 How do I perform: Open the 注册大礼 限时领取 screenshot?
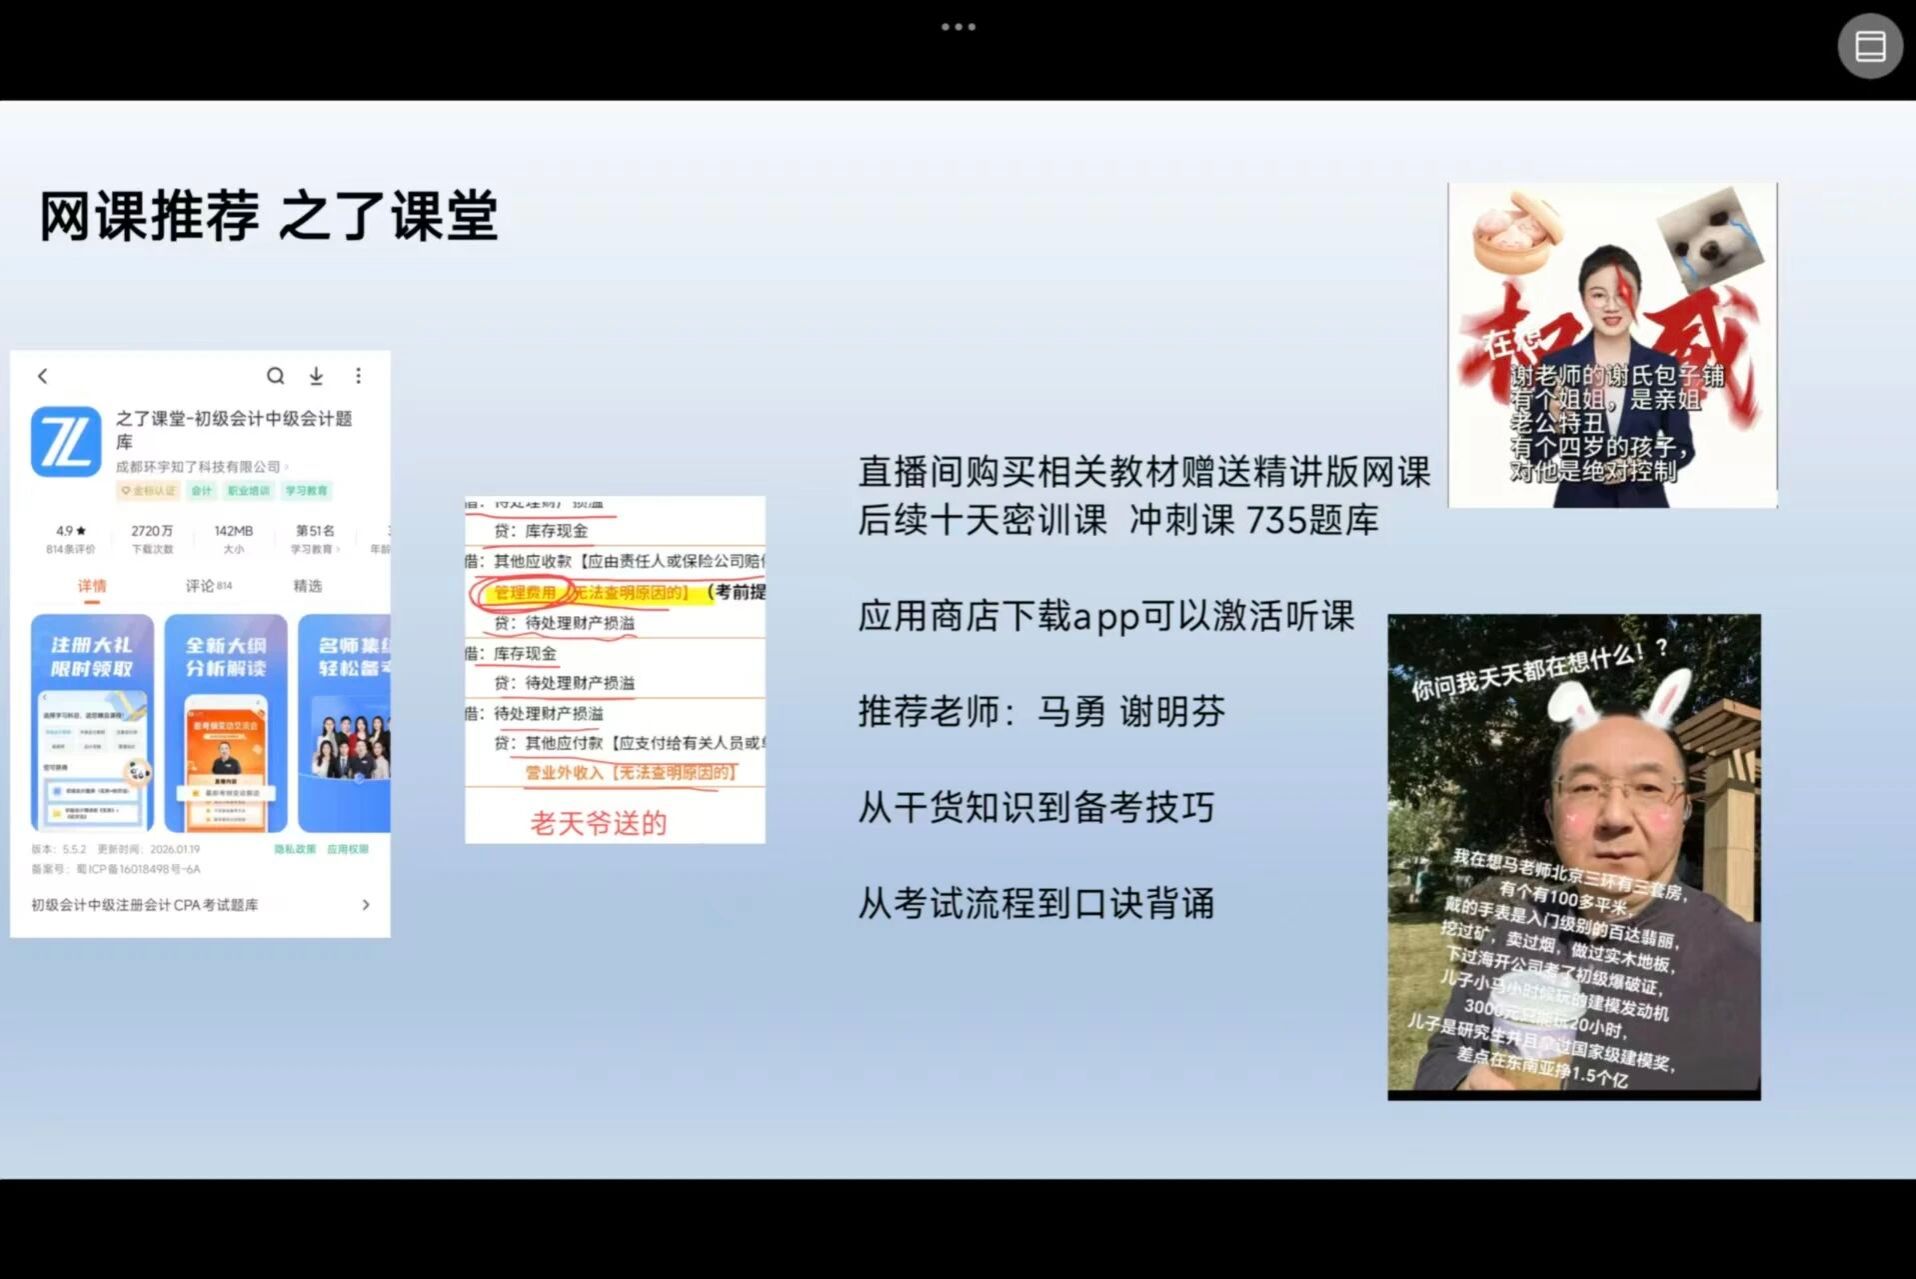92,722
